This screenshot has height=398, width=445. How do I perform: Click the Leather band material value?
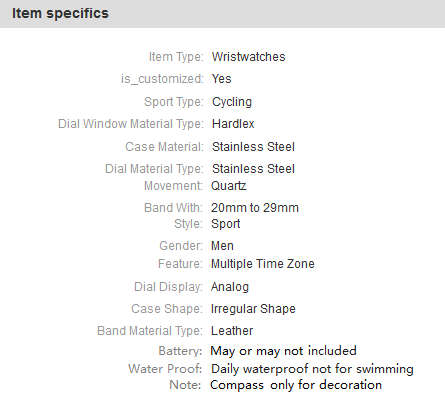click(x=232, y=331)
